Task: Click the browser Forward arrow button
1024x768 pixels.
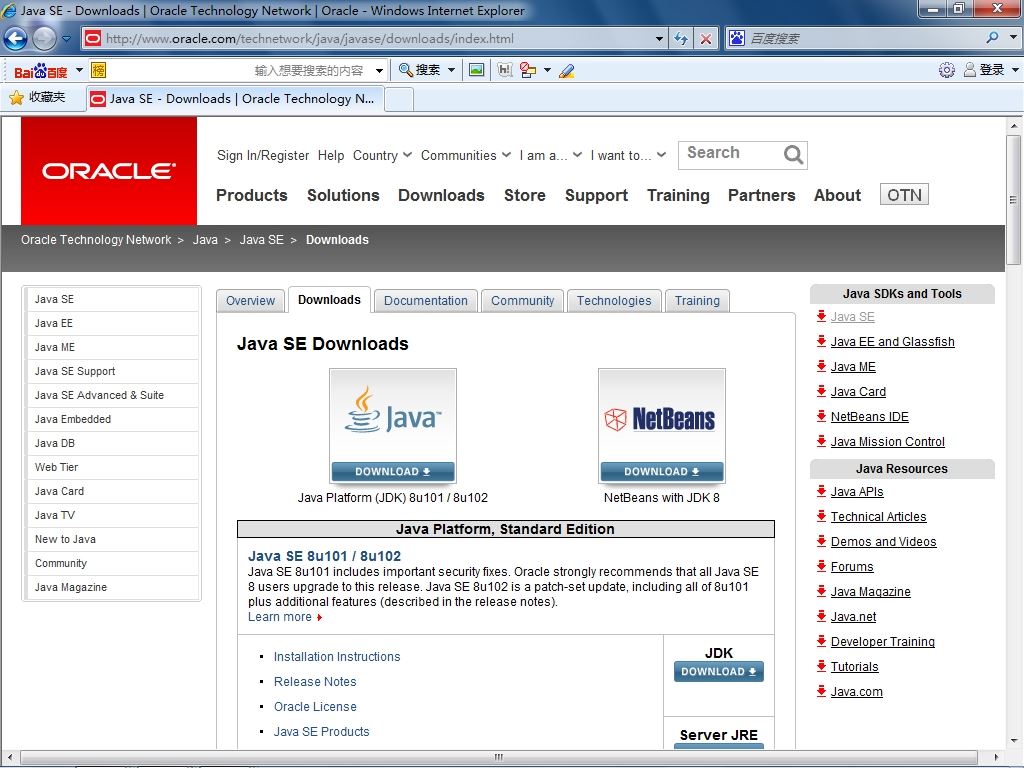Action: (44, 39)
